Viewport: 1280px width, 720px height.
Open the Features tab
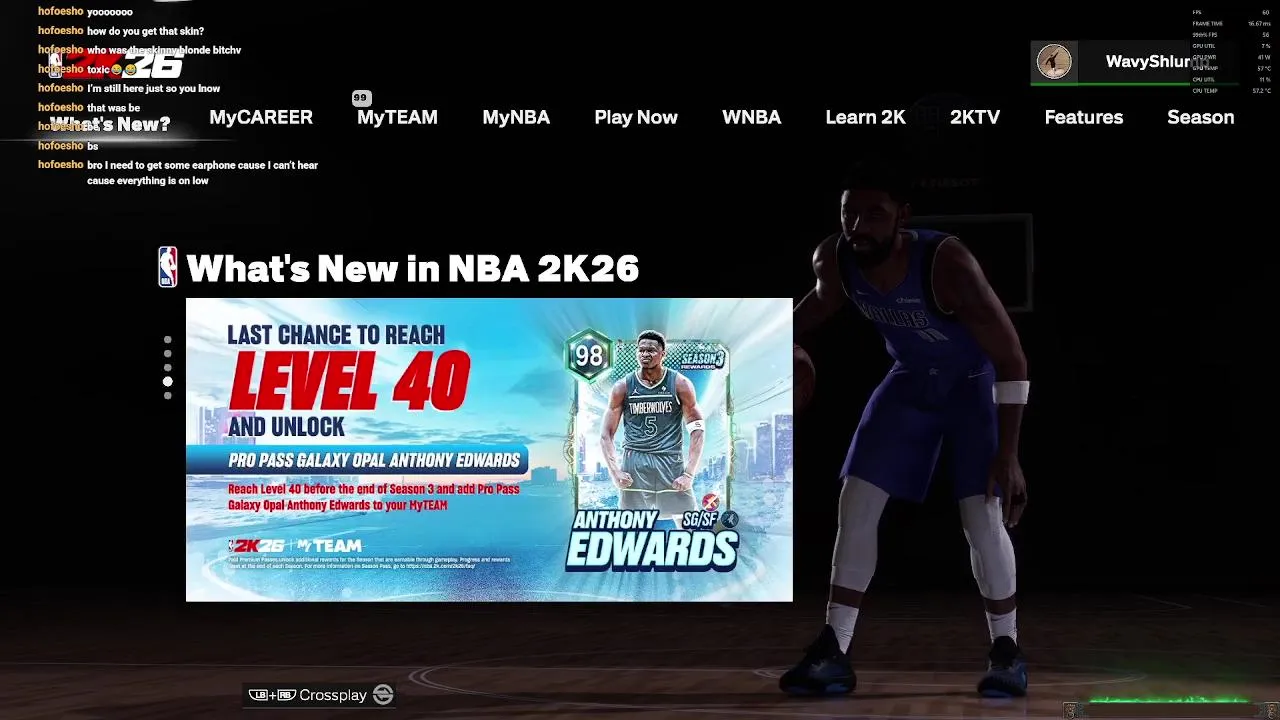click(1083, 117)
